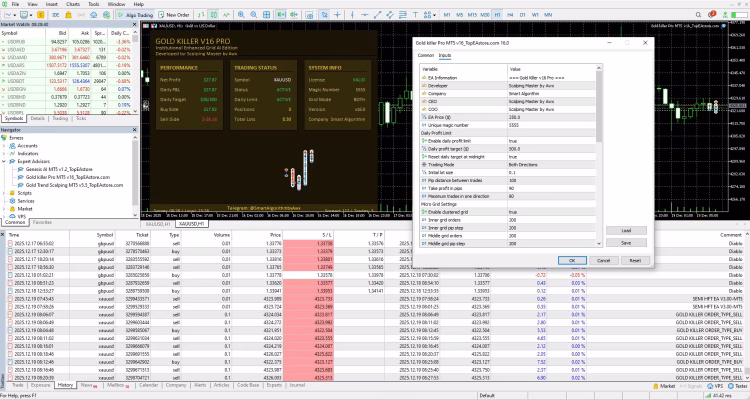Click the 'Initial lot size' value 0.1
The width and height of the screenshot is (750, 400).
(x=552, y=172)
